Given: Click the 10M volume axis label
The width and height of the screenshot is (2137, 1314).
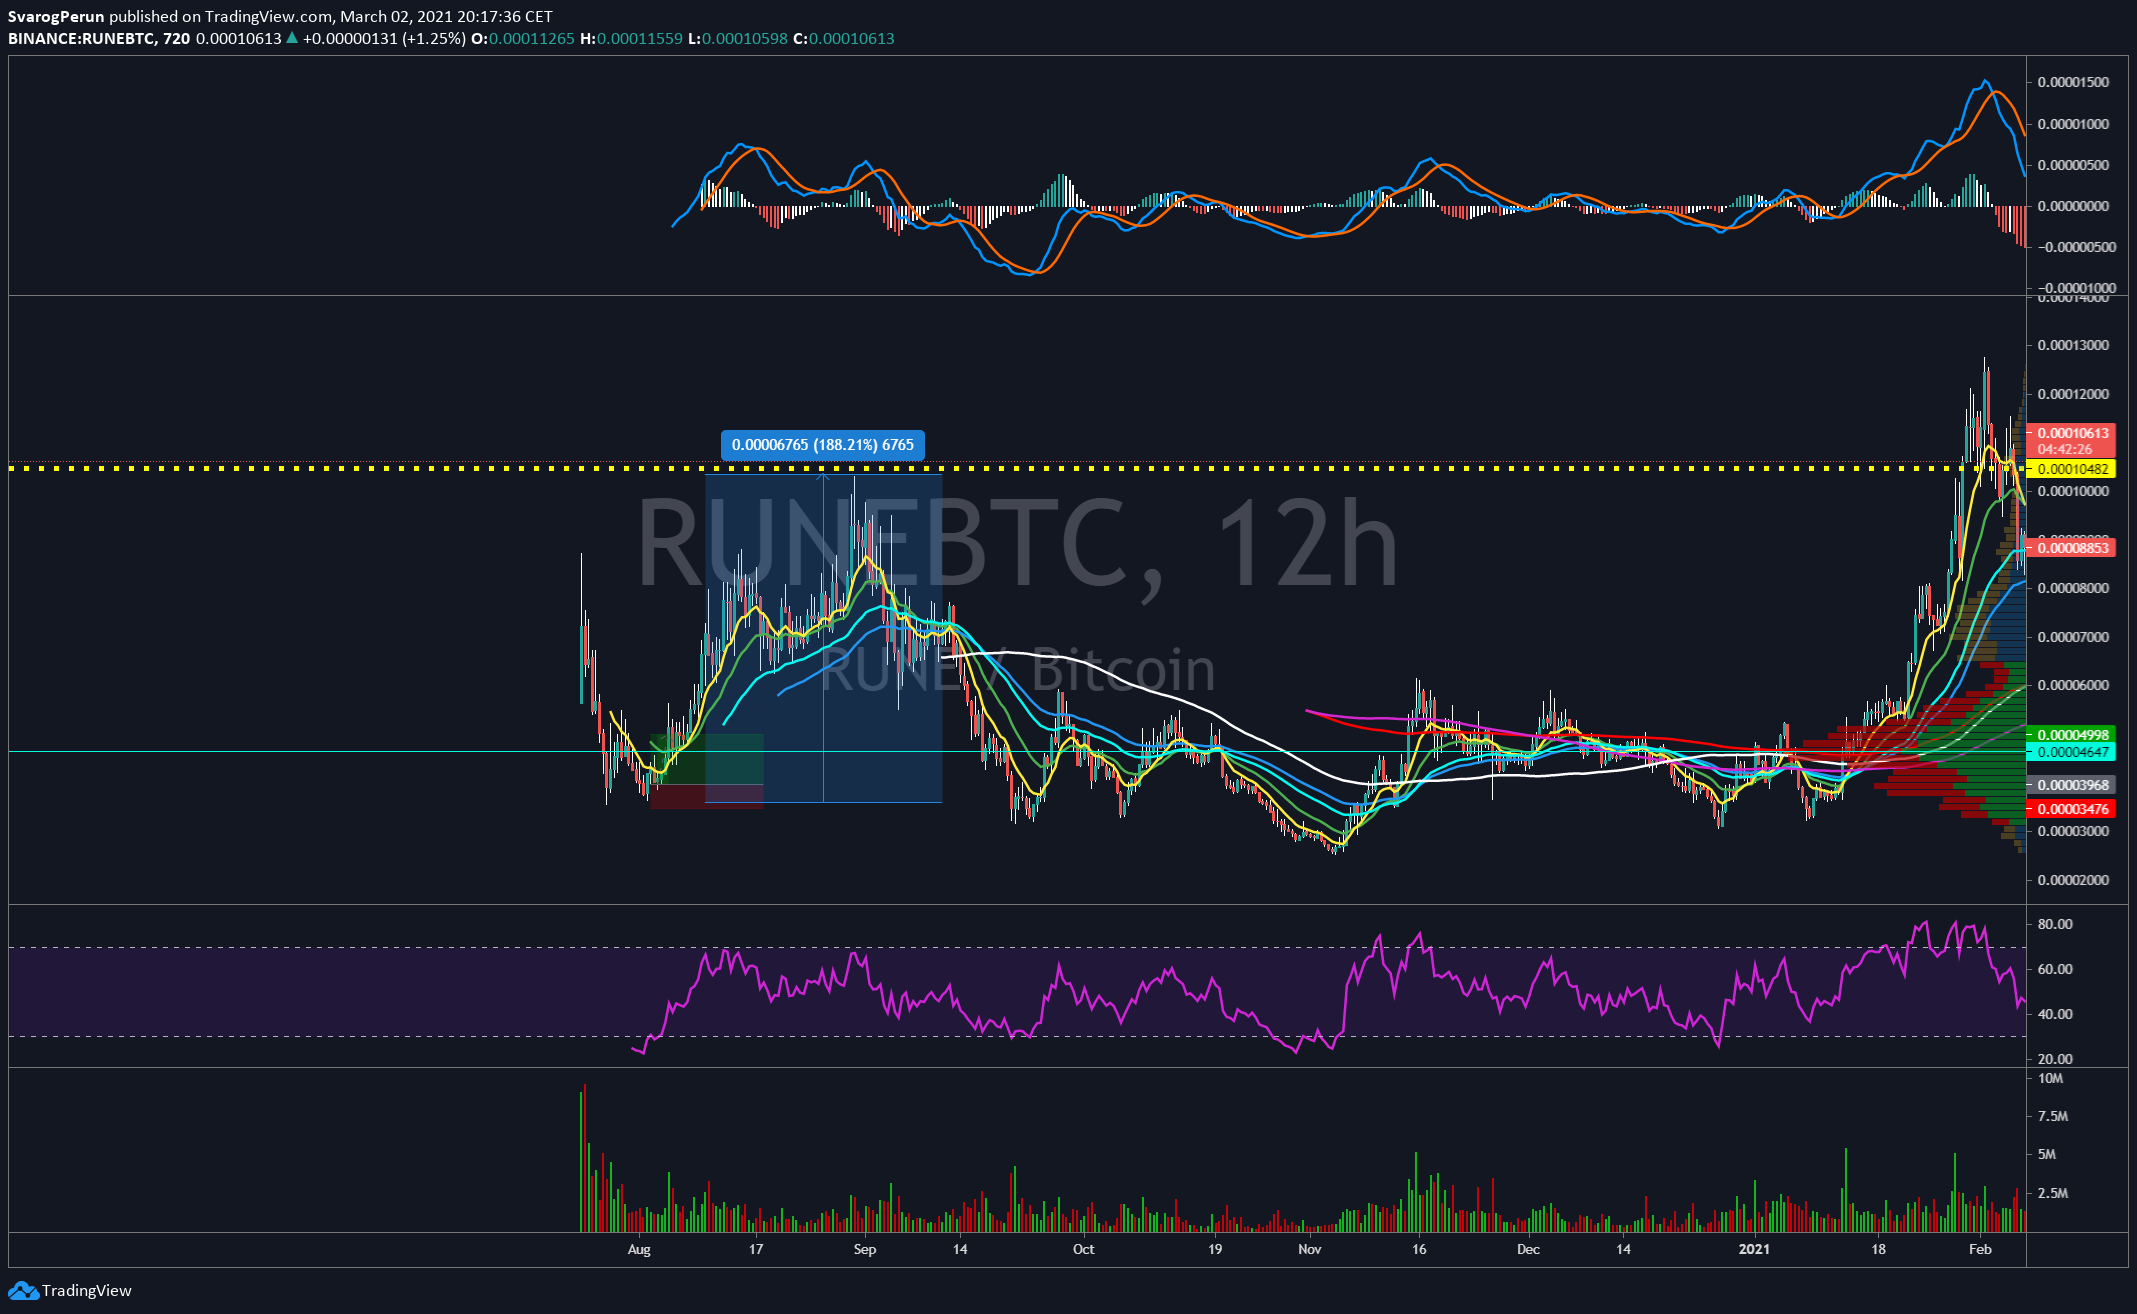Looking at the screenshot, I should 2050,1078.
